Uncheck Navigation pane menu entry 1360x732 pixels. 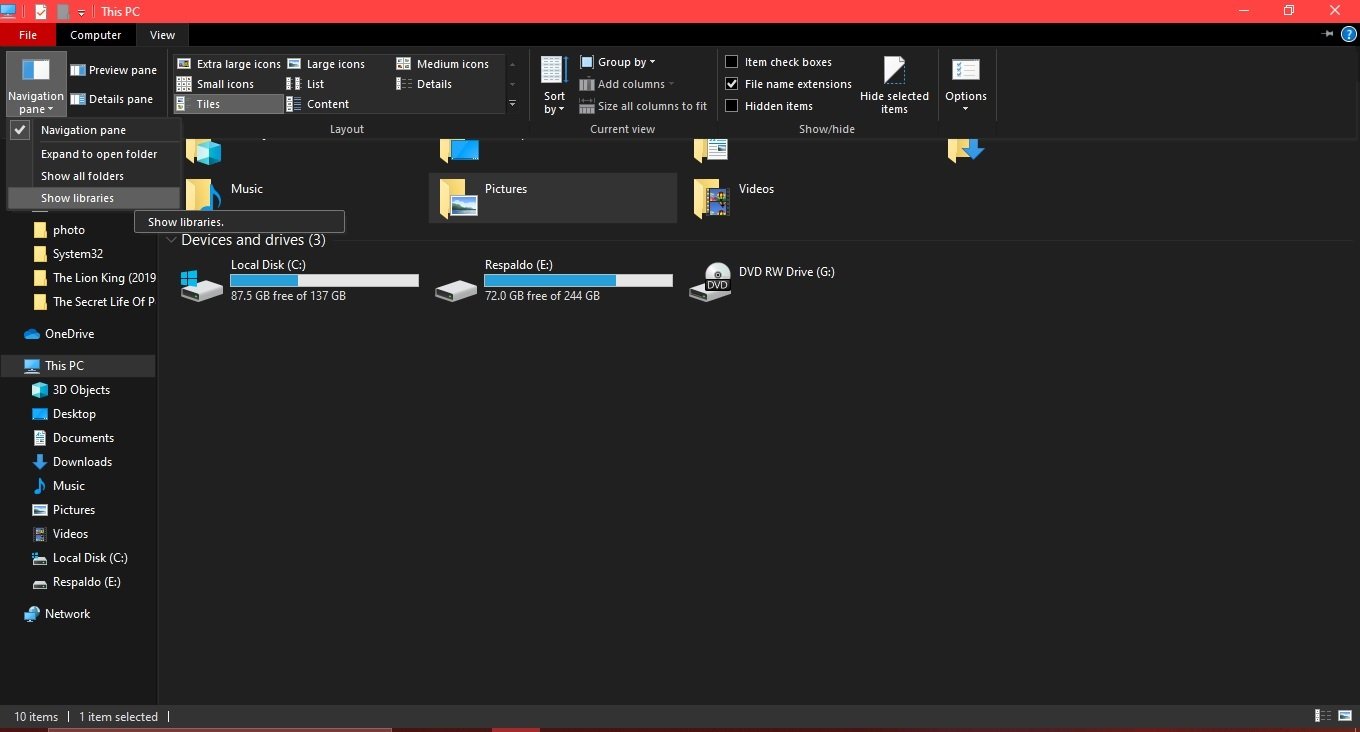[x=93, y=130]
